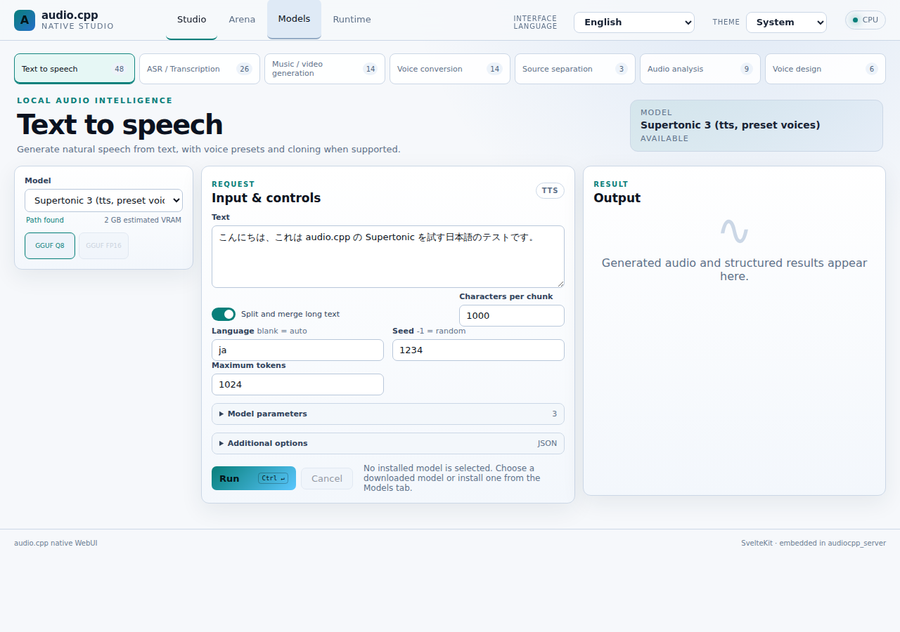This screenshot has height=632, width=900.
Task: Toggle Split and merge long text switch
Action: [223, 314]
